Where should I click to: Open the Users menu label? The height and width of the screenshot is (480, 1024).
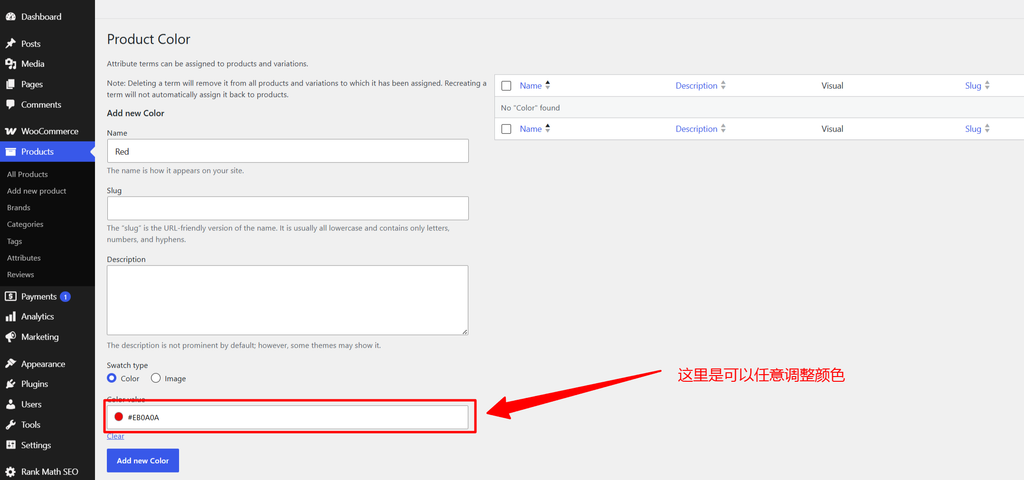point(31,404)
